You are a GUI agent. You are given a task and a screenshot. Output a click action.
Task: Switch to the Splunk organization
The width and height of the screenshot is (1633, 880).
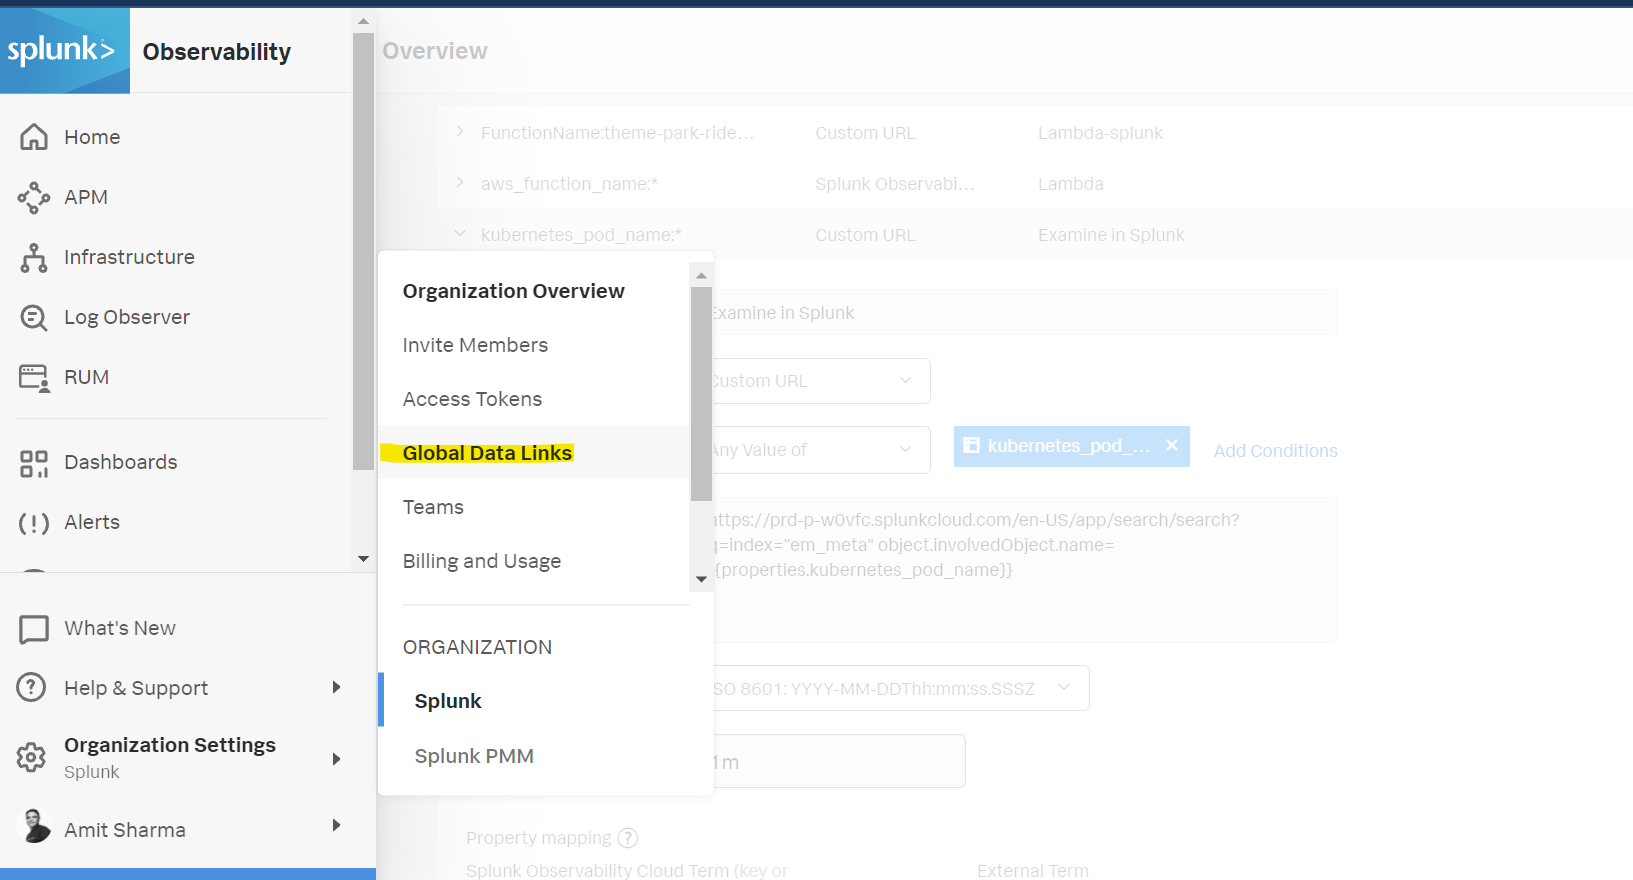coord(448,701)
